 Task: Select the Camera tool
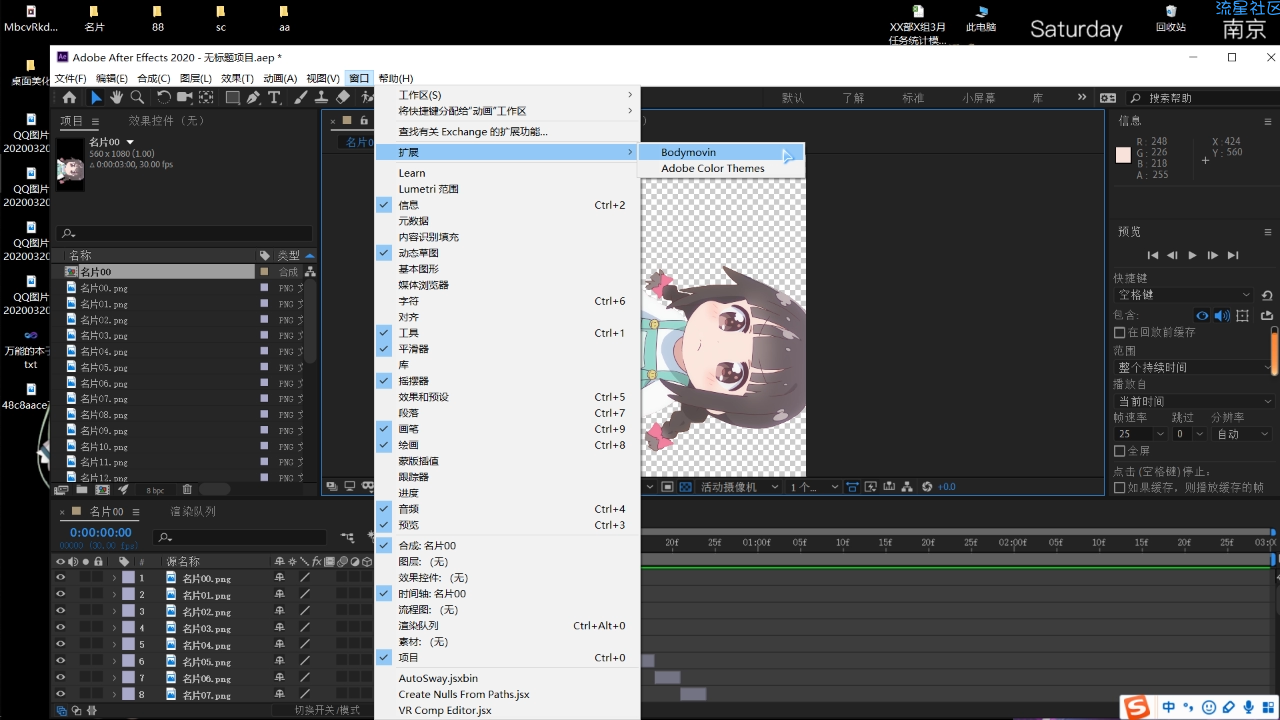(185, 98)
